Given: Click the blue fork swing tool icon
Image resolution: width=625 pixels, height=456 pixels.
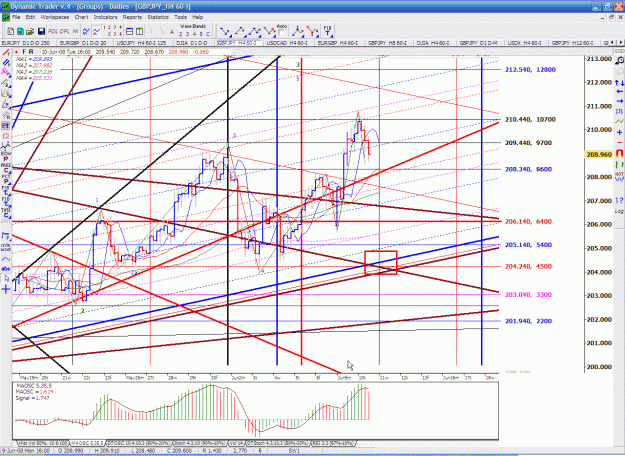Looking at the screenshot, I should [x=297, y=31].
